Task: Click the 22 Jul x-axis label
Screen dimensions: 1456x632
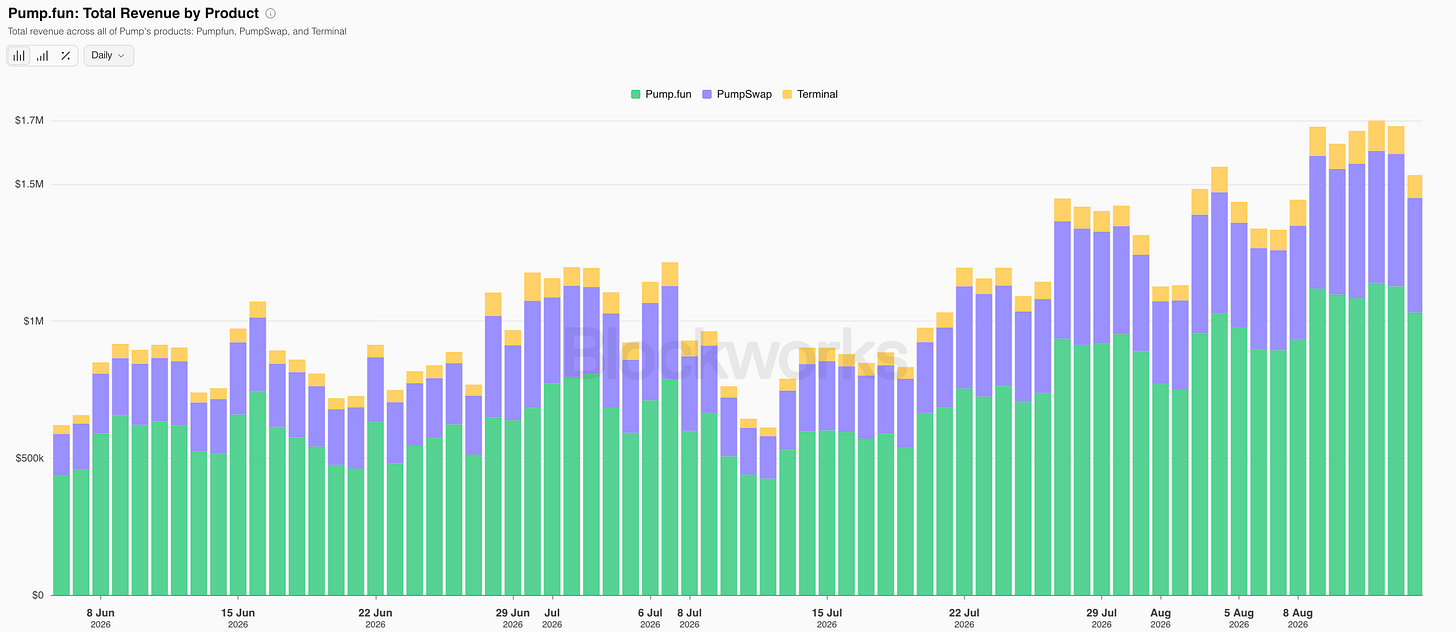Action: pyautogui.click(x=963, y=618)
